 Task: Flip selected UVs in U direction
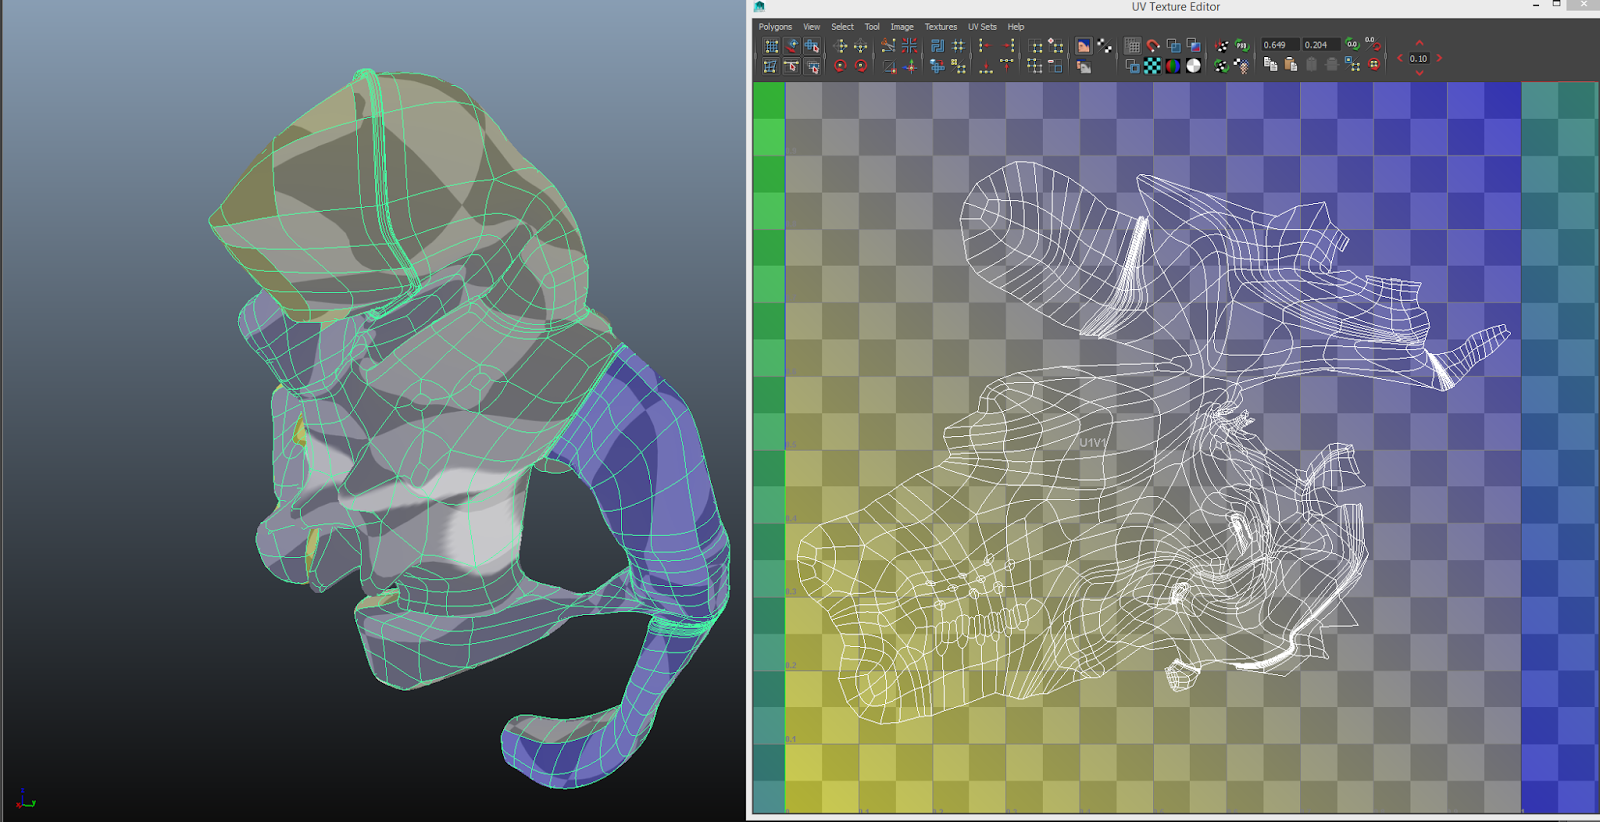click(841, 45)
